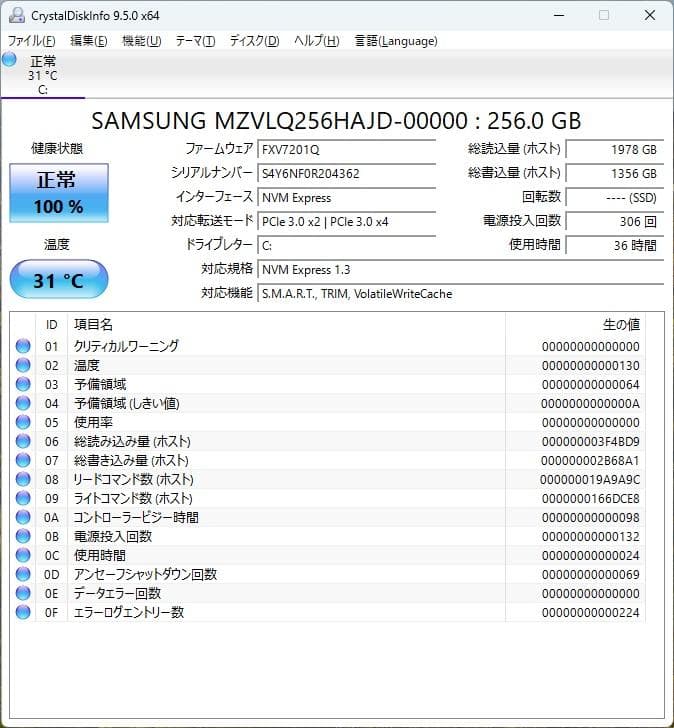Click power on count value 306 回
This screenshot has height=728, width=674.
point(615,222)
